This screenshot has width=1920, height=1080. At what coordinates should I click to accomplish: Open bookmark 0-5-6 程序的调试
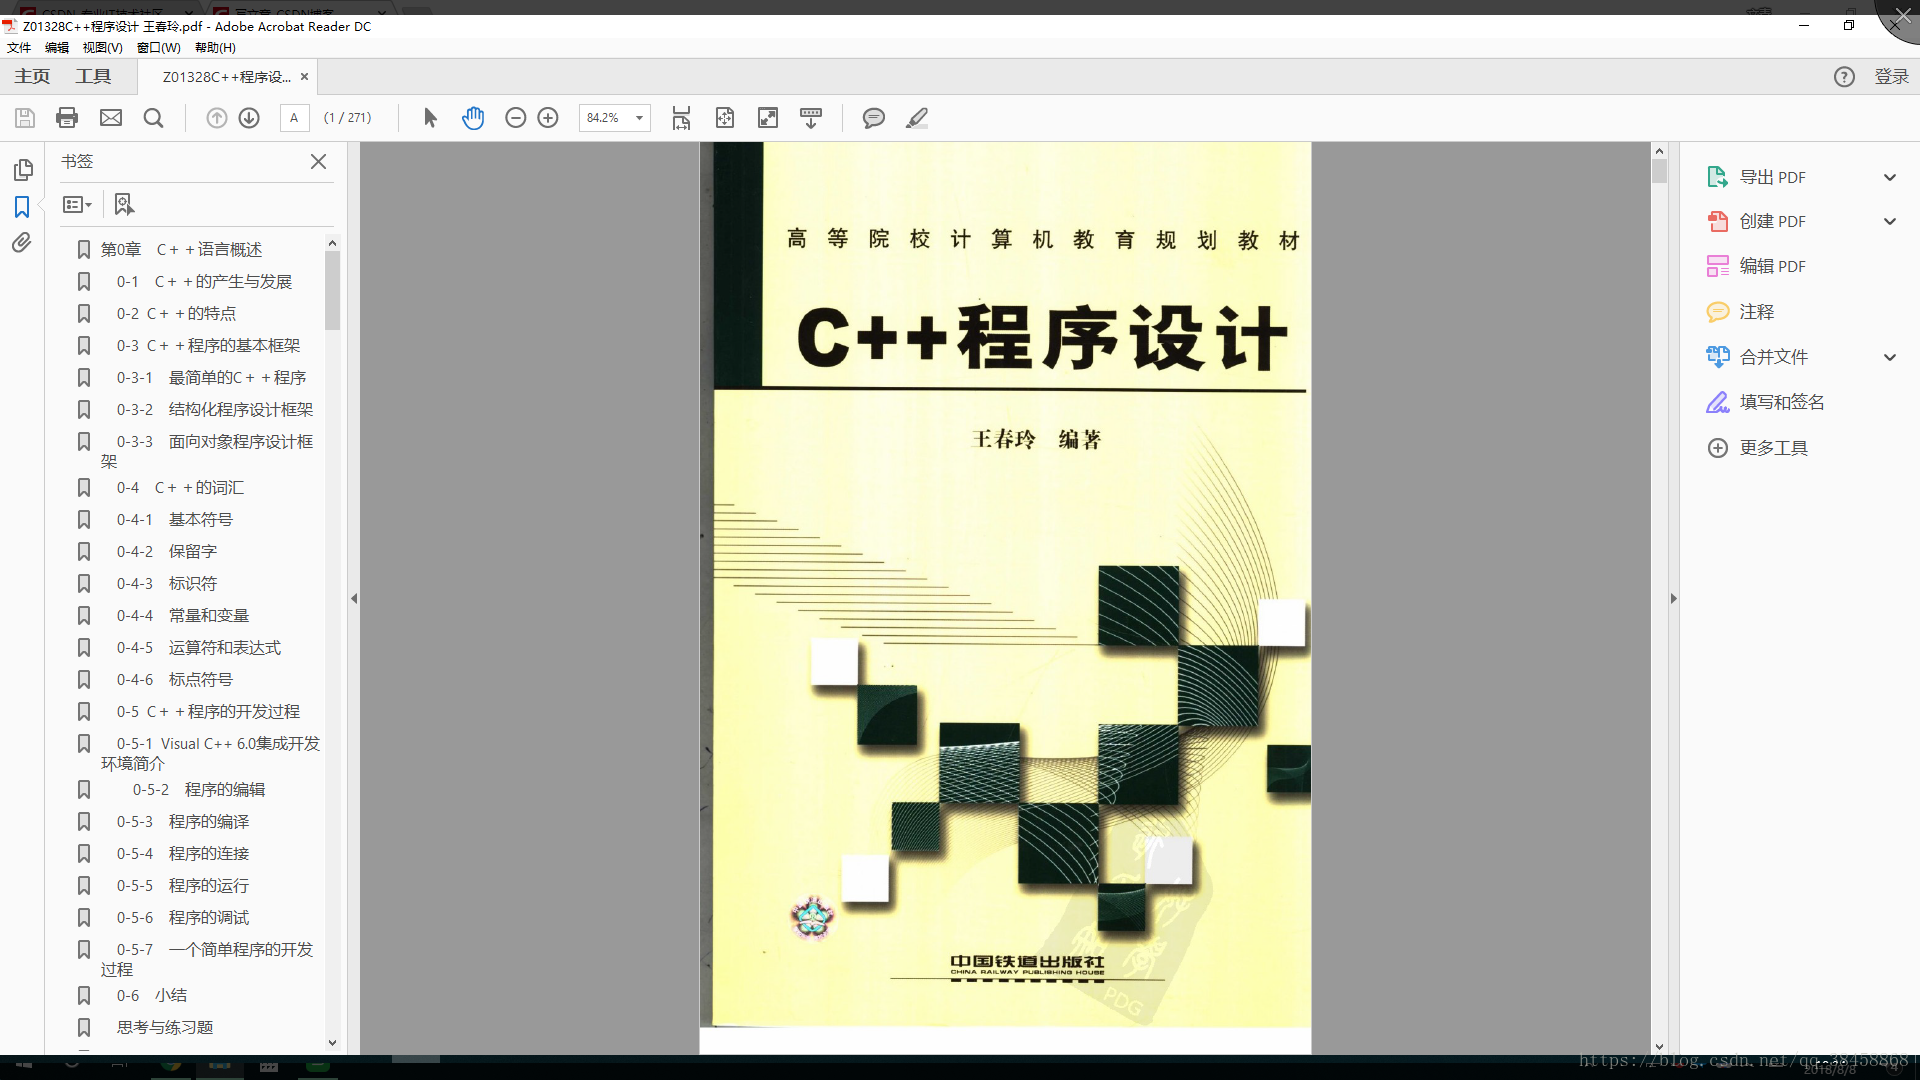pyautogui.click(x=182, y=918)
